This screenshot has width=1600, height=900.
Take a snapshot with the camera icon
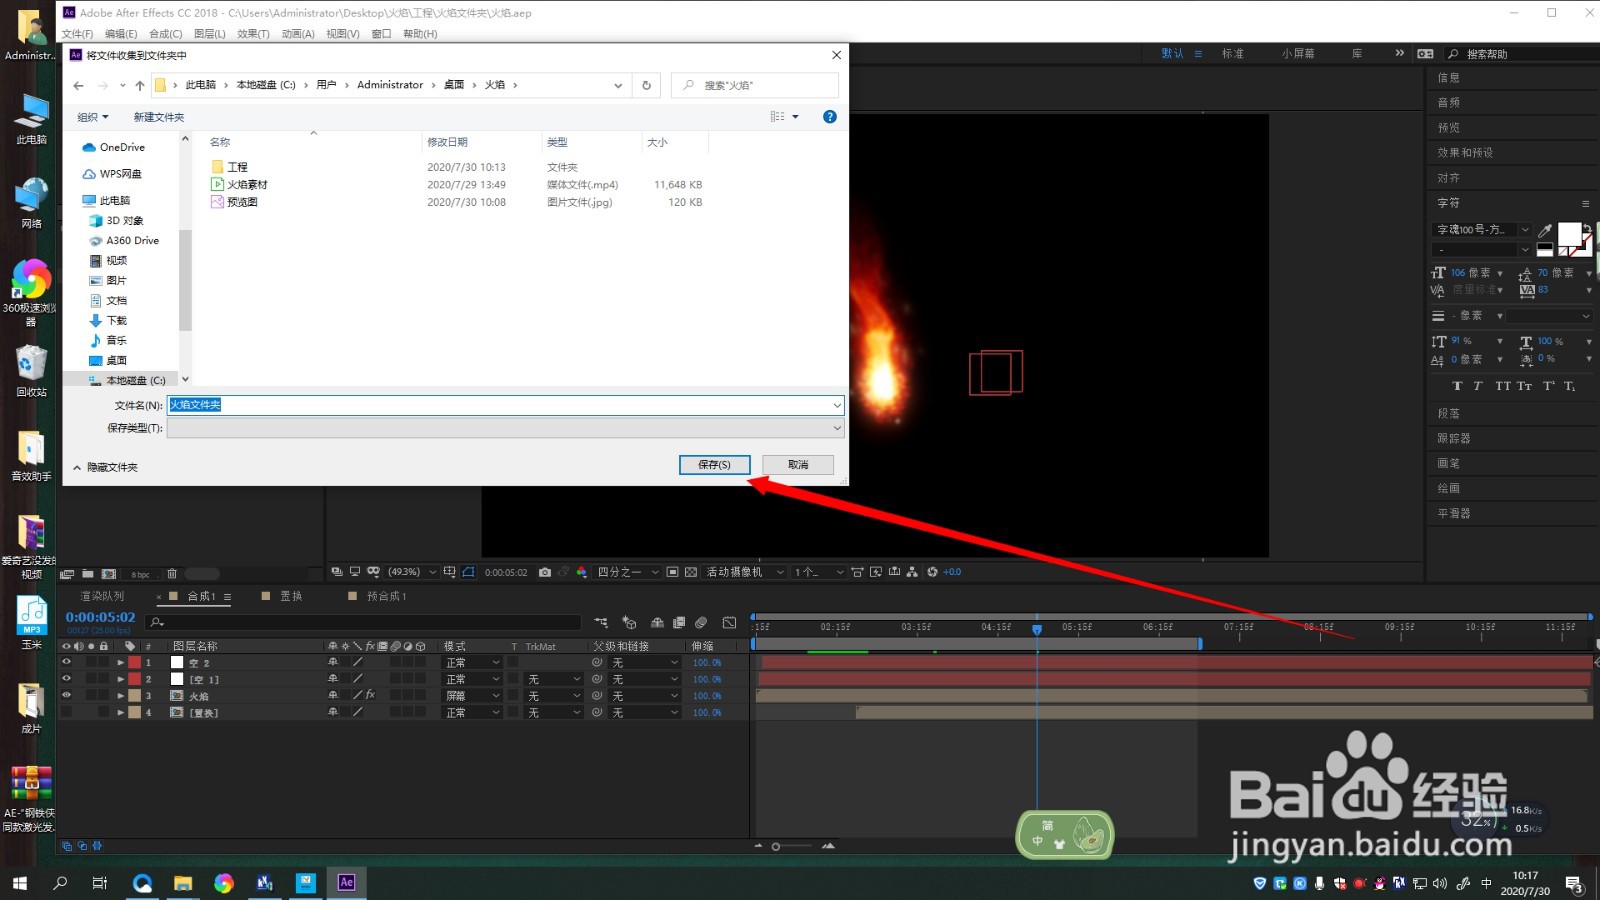(x=544, y=572)
